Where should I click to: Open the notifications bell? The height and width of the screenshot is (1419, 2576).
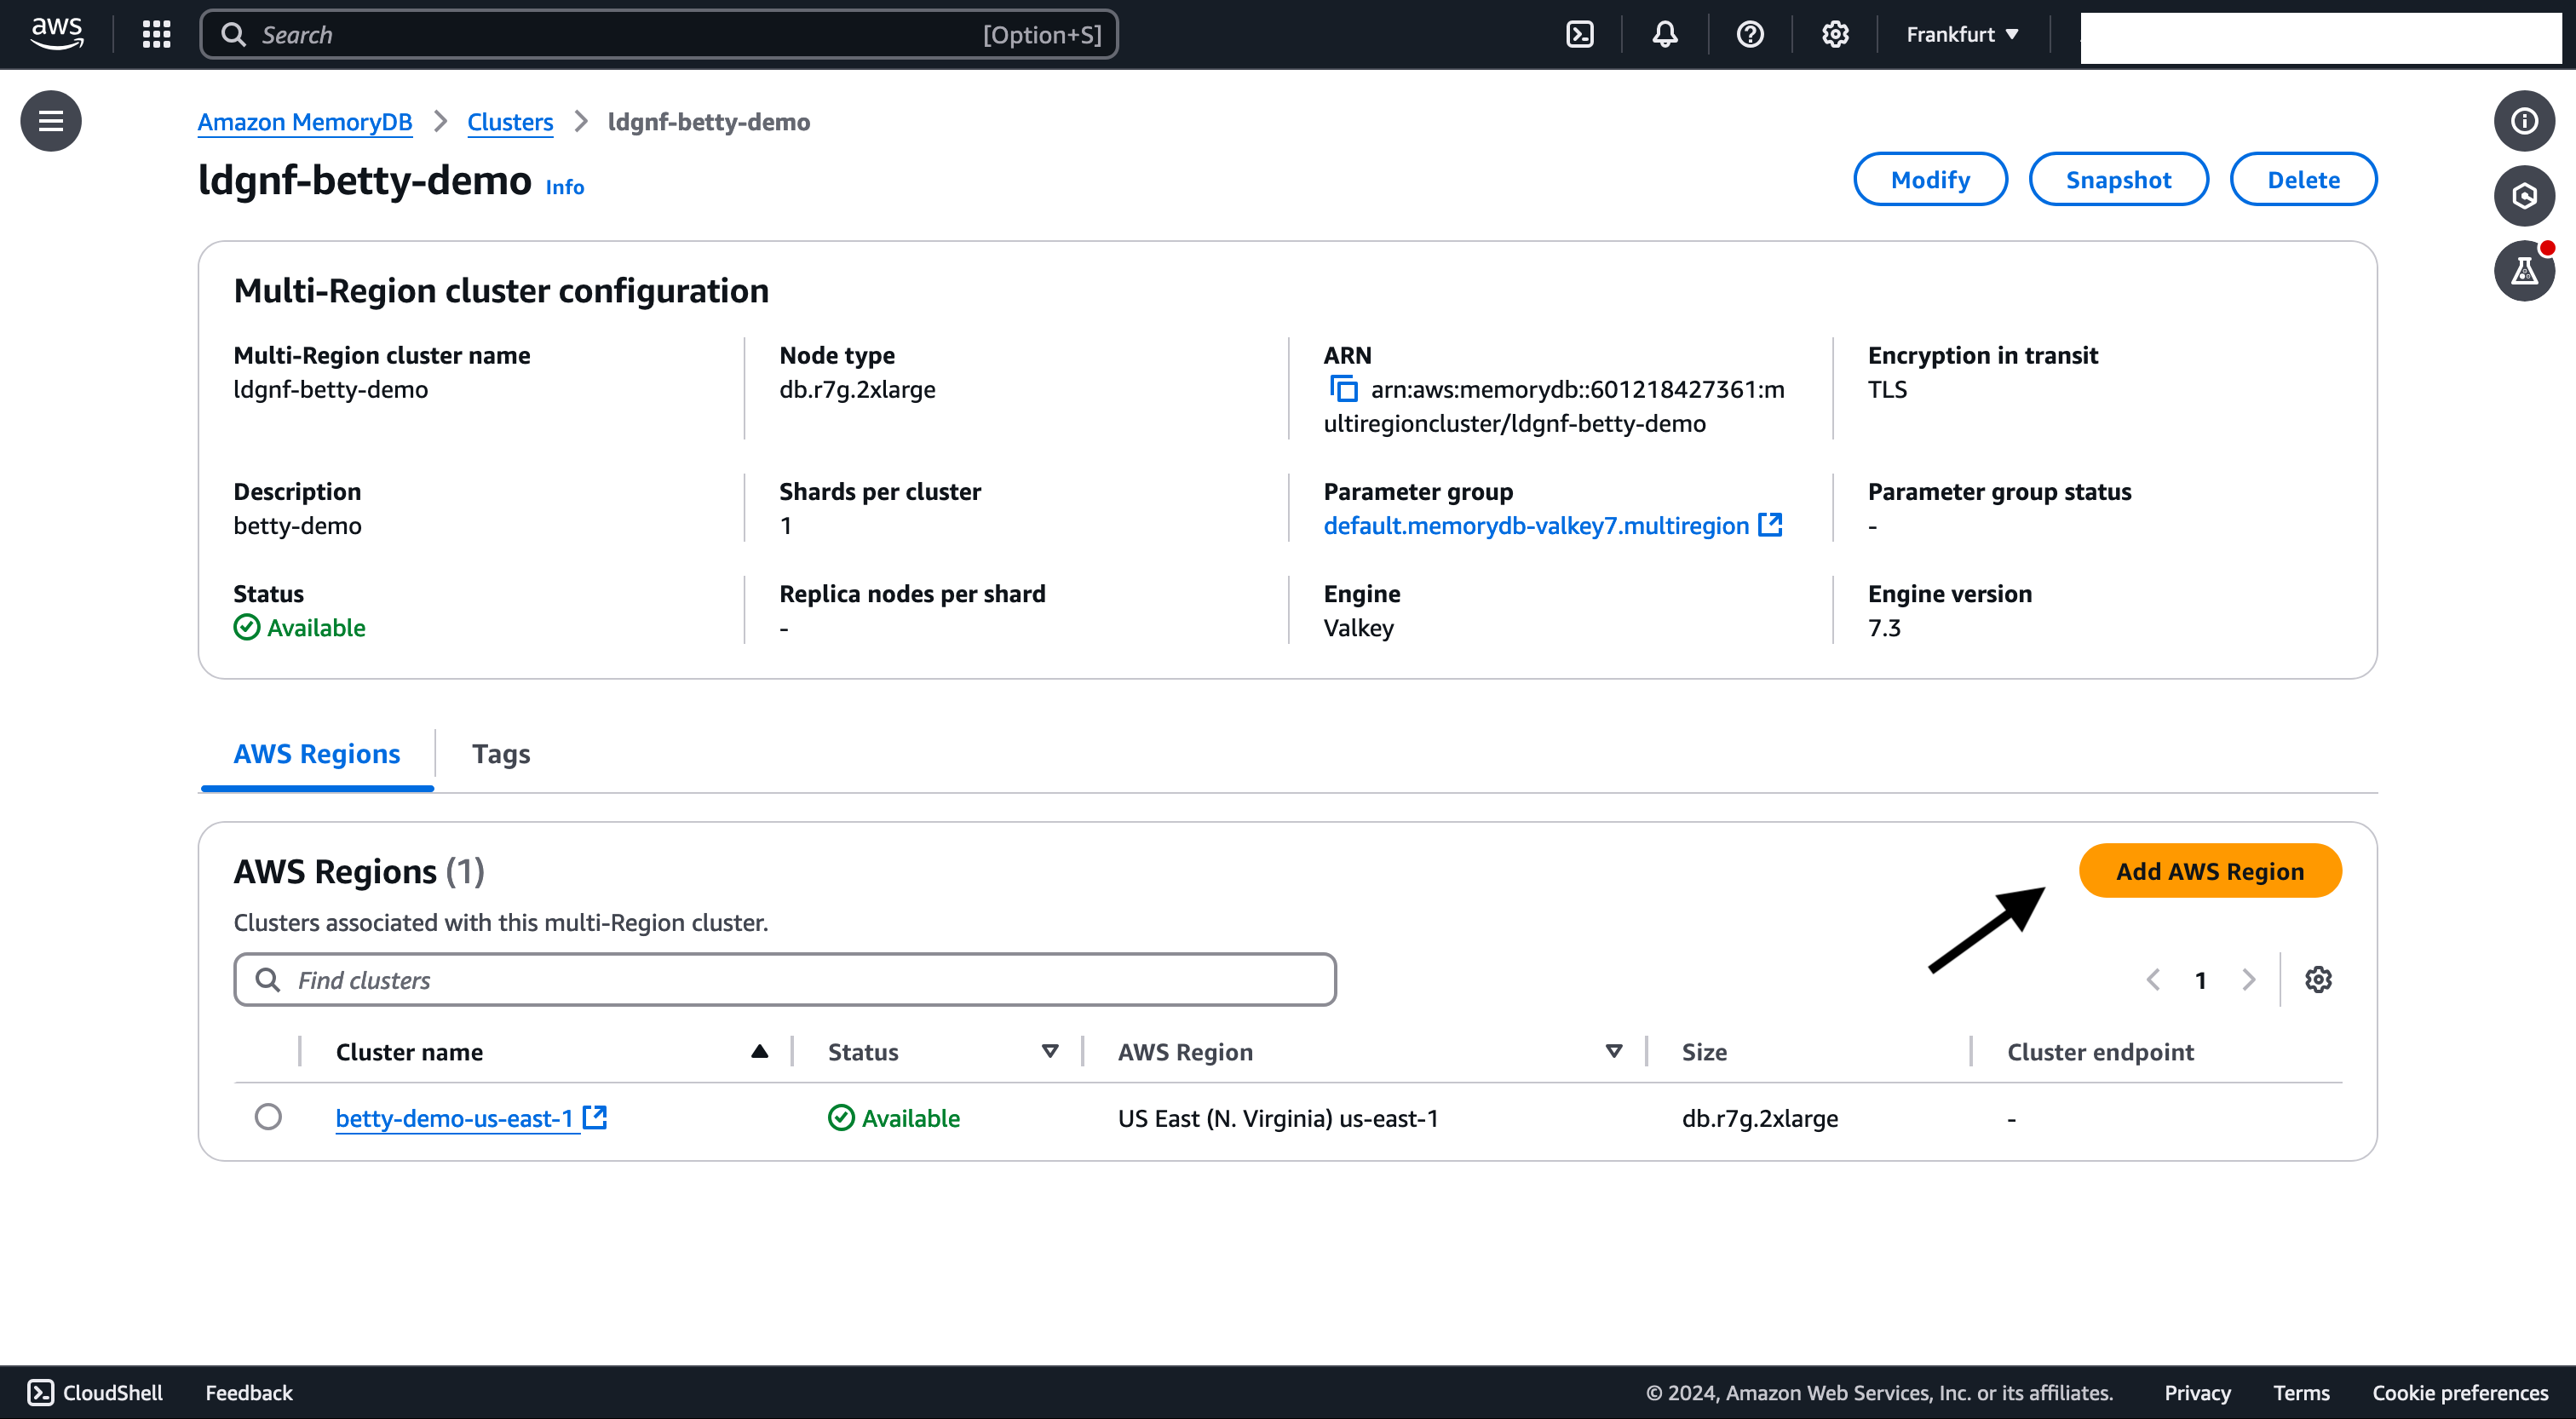click(1664, 34)
